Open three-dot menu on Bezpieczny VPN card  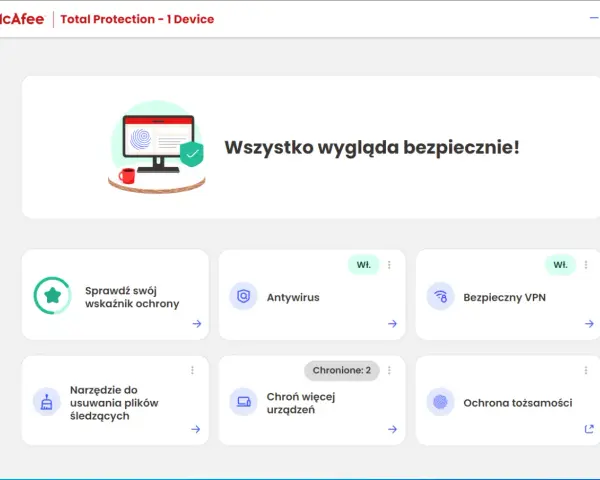(586, 265)
